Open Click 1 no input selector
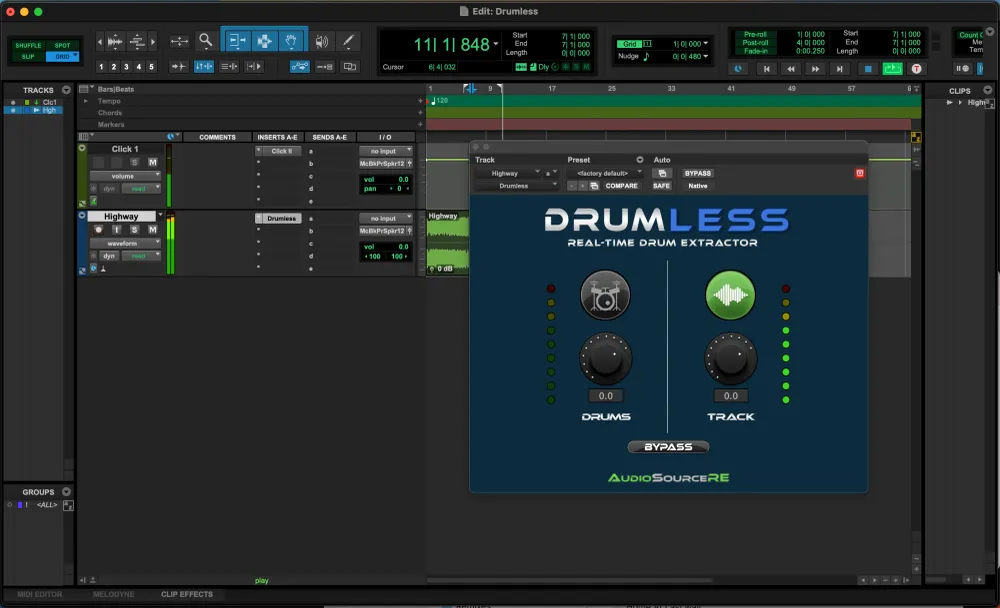 pyautogui.click(x=385, y=151)
